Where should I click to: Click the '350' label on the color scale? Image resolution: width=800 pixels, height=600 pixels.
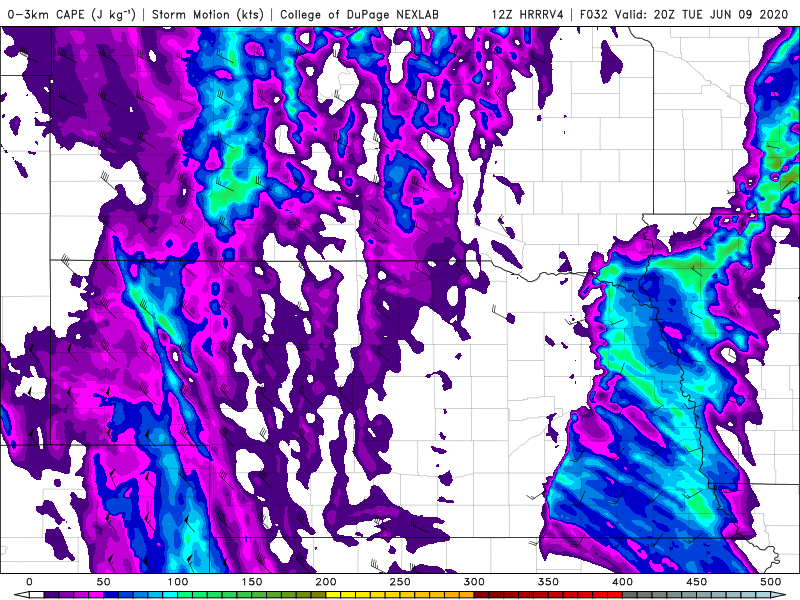(548, 582)
